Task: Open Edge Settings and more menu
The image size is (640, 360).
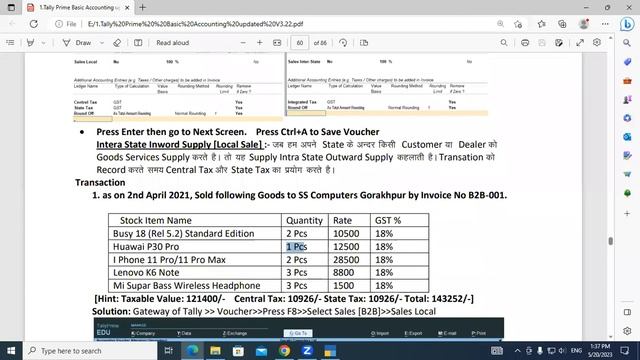Action: [605, 24]
